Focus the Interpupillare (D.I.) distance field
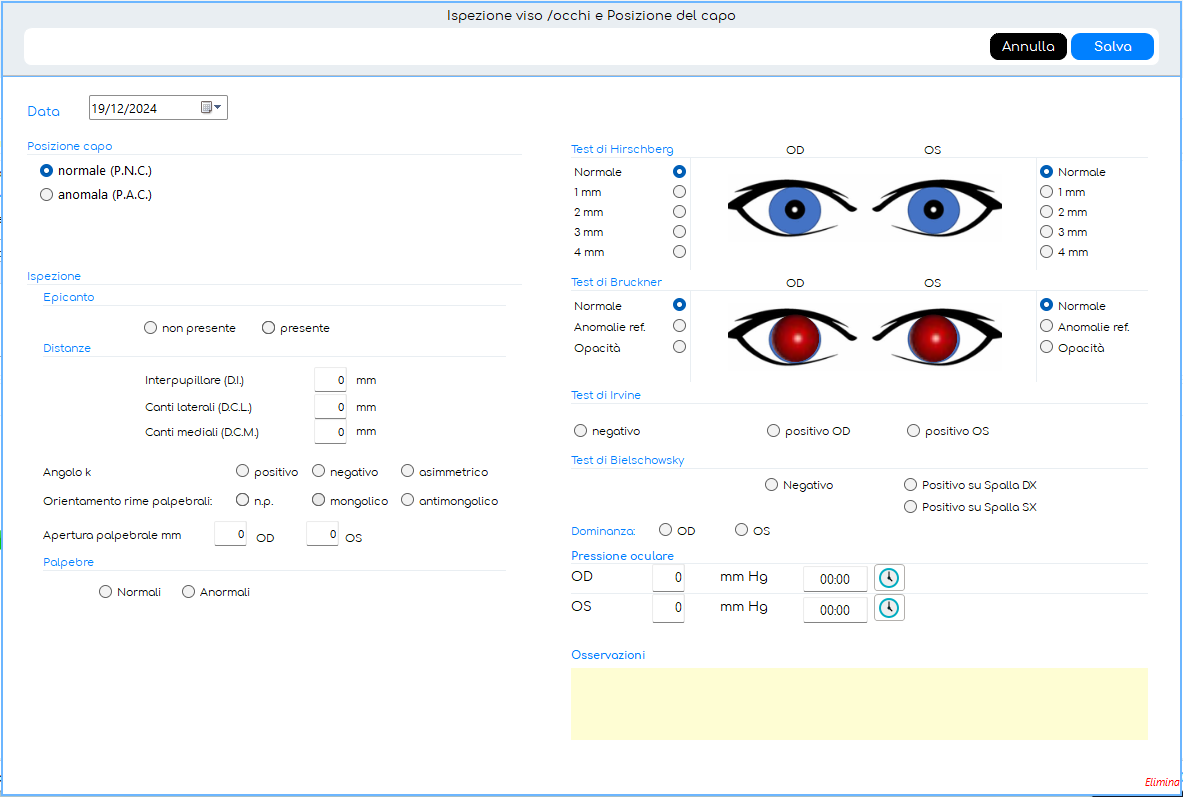Screen dimensions: 1183x797 coord(330,380)
